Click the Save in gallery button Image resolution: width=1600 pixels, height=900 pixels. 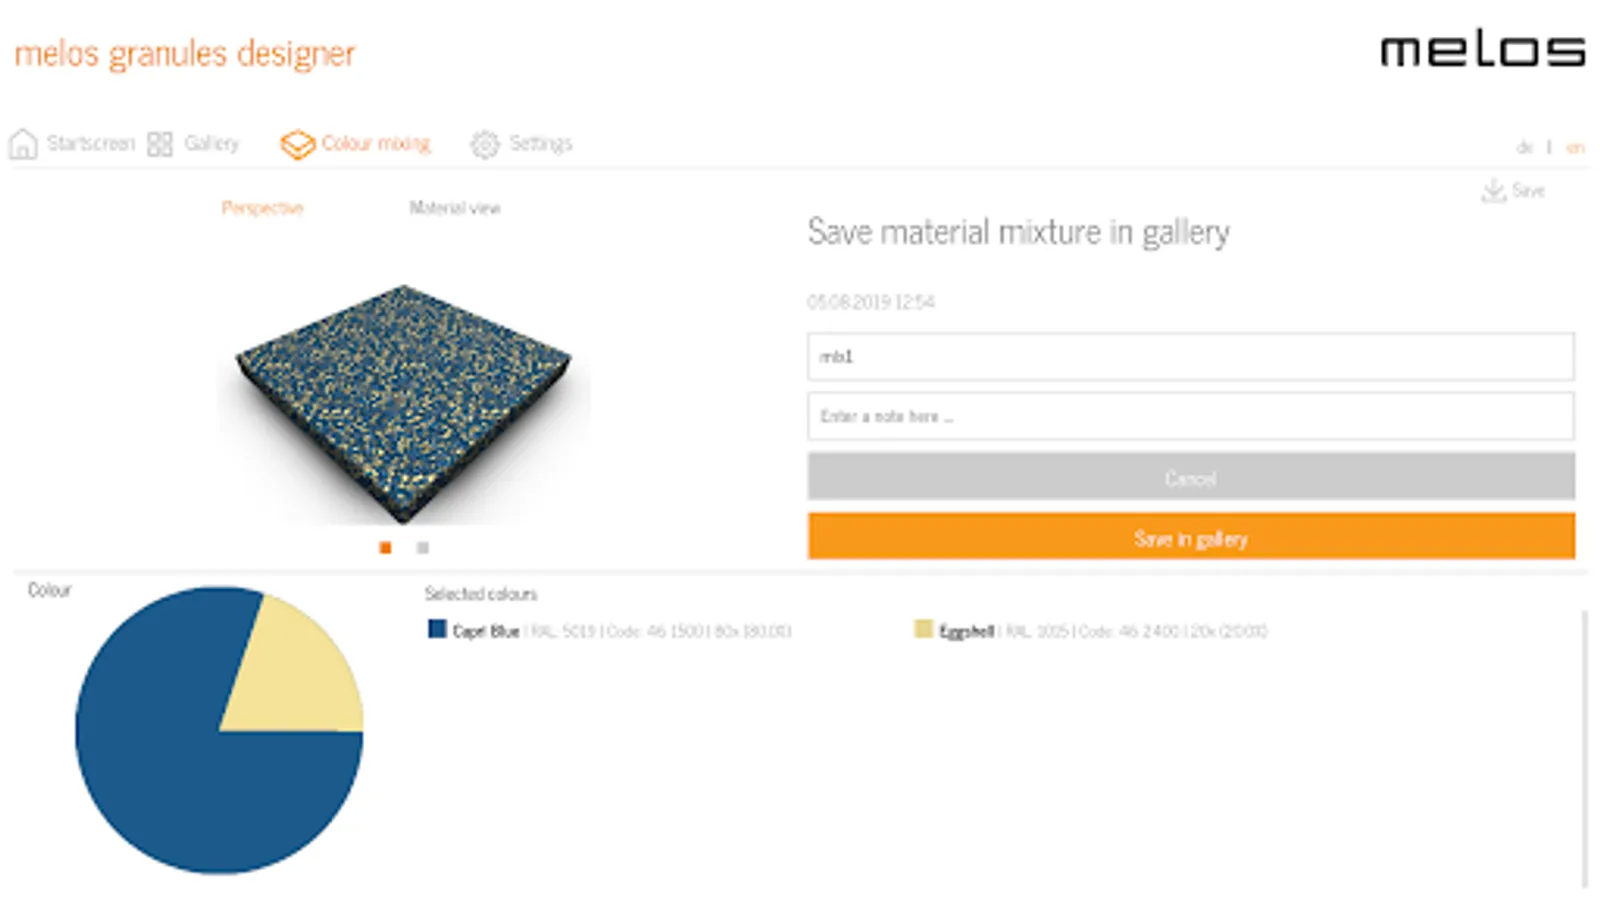pos(1191,537)
